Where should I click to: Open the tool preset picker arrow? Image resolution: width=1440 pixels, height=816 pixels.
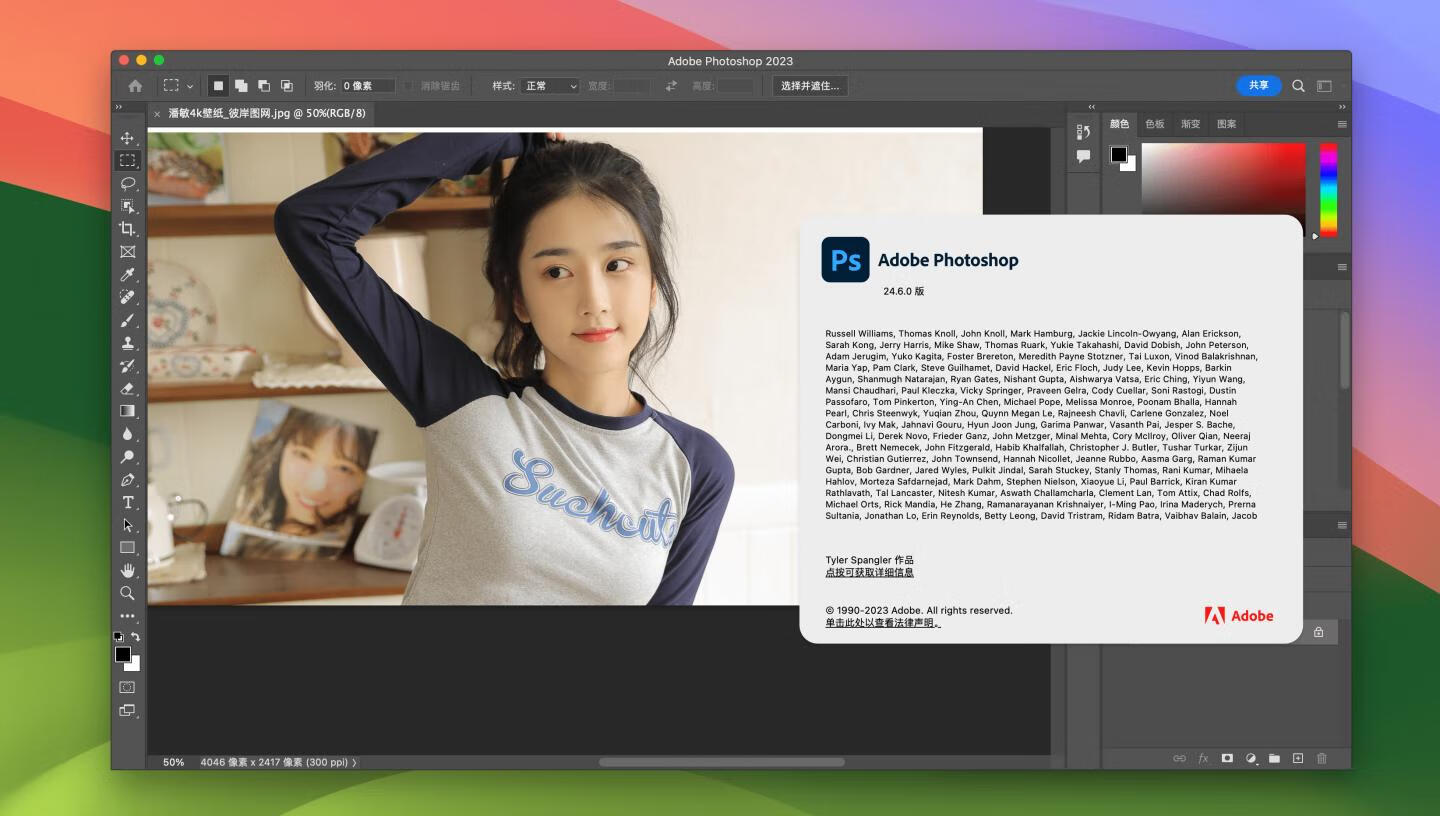[x=190, y=86]
